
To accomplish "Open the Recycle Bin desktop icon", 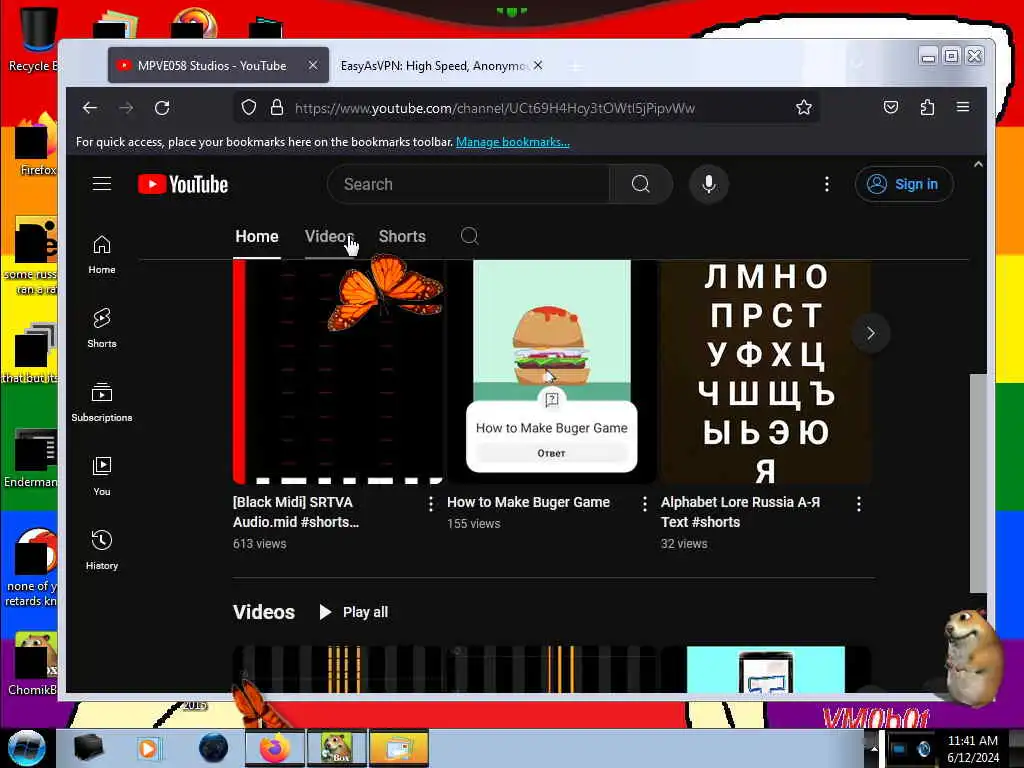I will (36, 39).
